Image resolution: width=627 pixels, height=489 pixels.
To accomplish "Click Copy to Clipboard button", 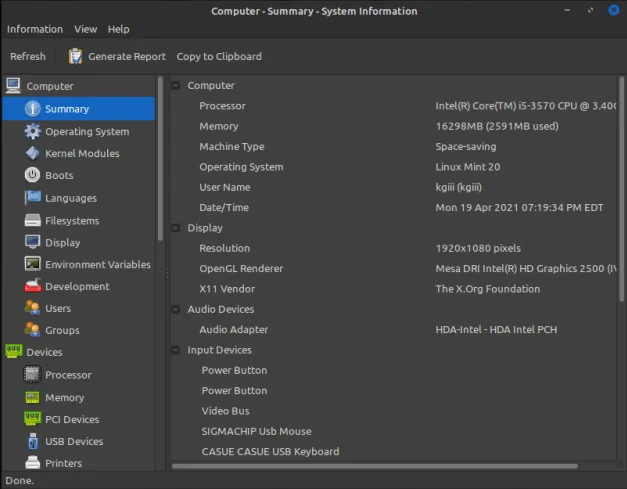I will pyautogui.click(x=219, y=56).
